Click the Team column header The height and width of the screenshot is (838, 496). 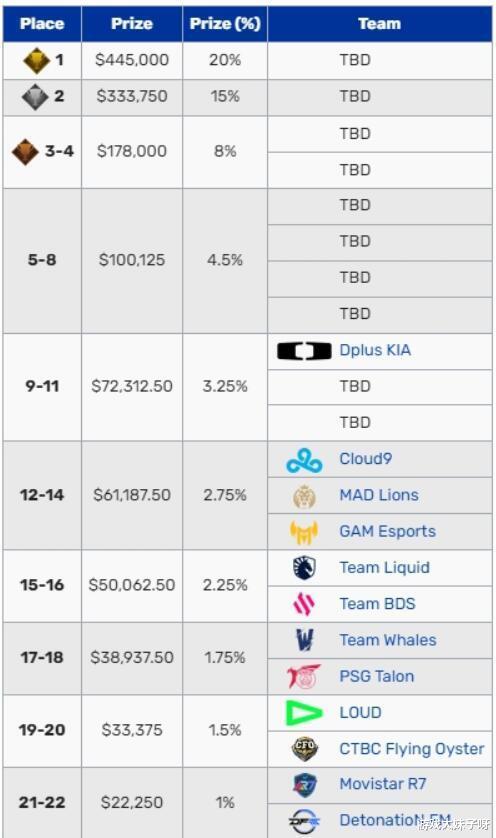click(379, 24)
